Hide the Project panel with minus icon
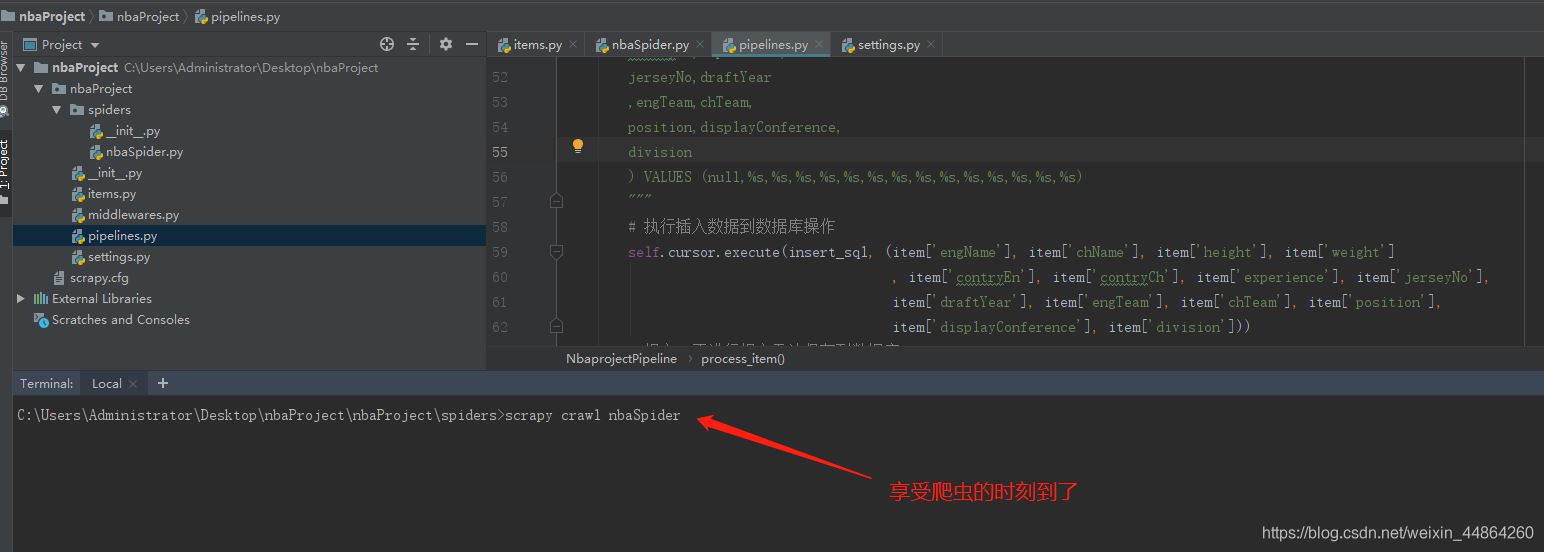The width and height of the screenshot is (1544, 552). (x=472, y=44)
